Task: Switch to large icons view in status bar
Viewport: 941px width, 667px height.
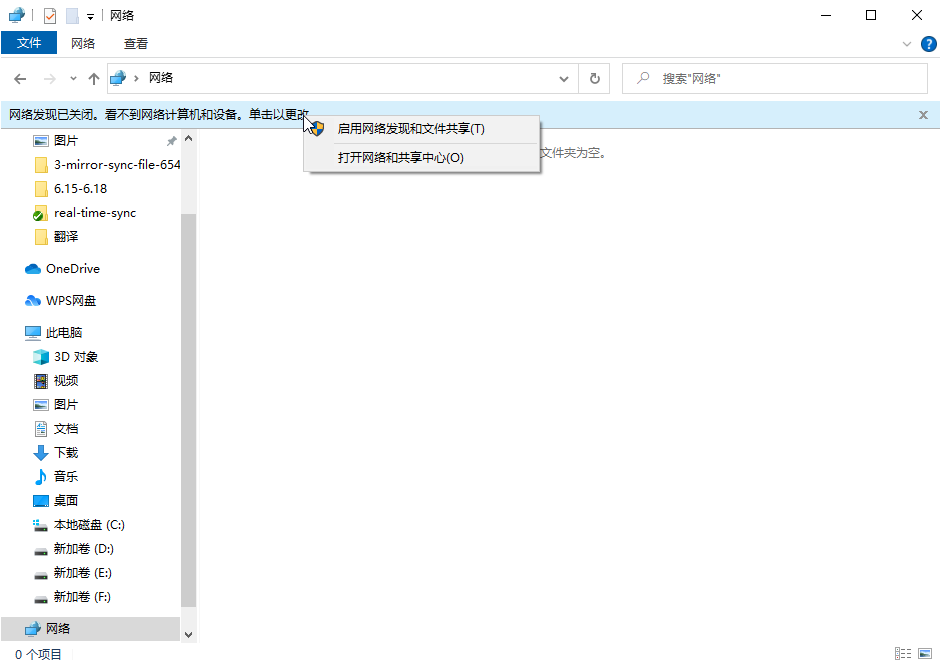Action: click(x=927, y=654)
